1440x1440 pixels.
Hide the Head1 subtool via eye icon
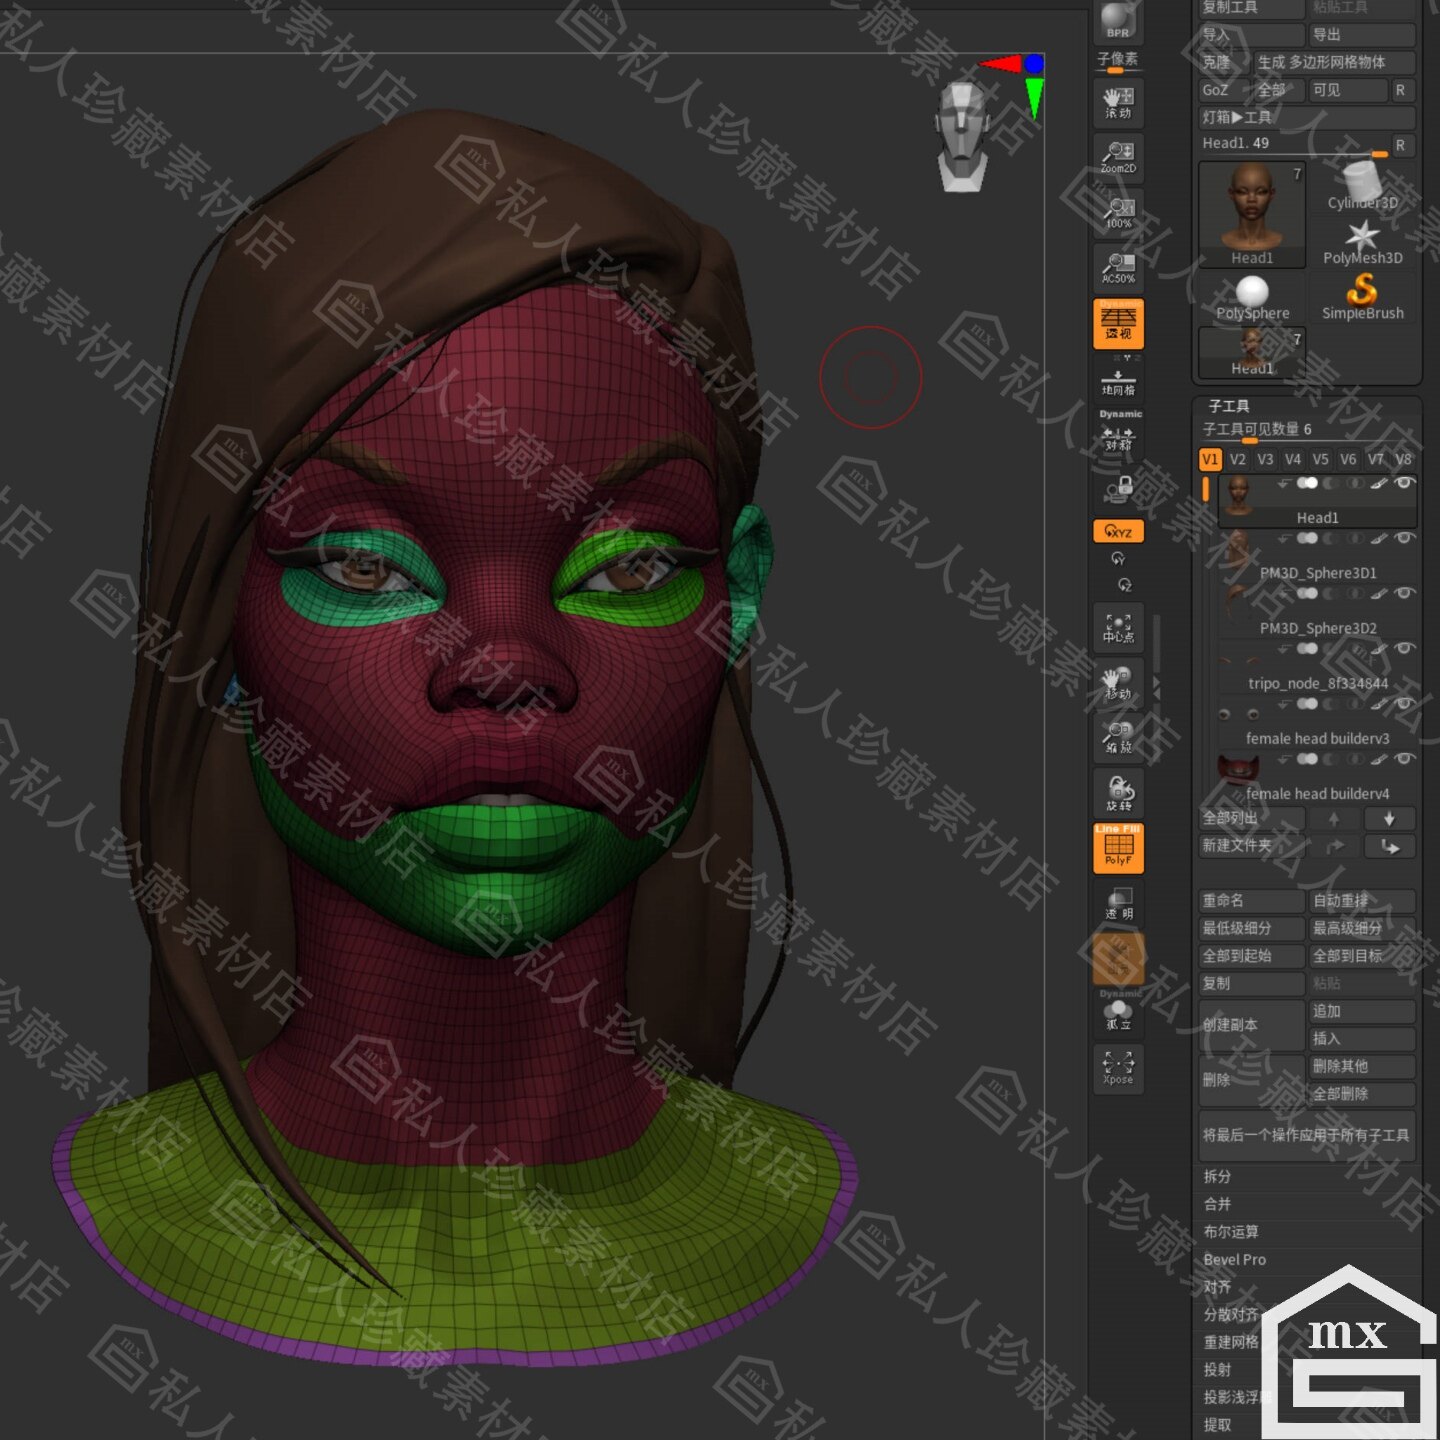pyautogui.click(x=1404, y=483)
